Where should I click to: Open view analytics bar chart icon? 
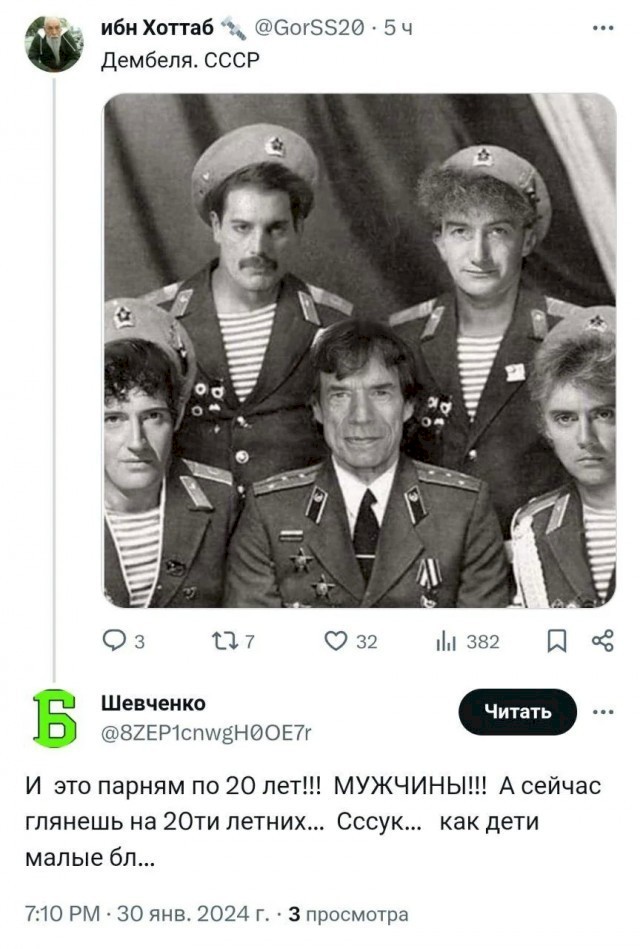click(446, 641)
